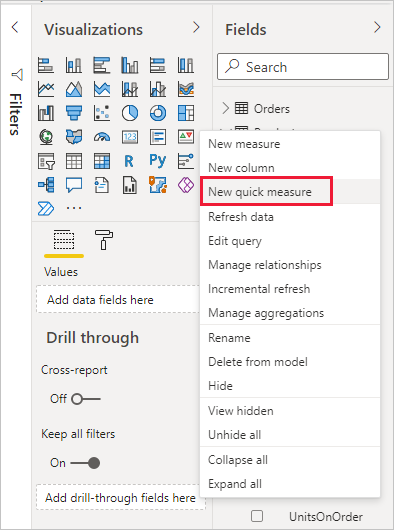Select the Table visual
This screenshot has width=394, height=530.
(x=74, y=161)
